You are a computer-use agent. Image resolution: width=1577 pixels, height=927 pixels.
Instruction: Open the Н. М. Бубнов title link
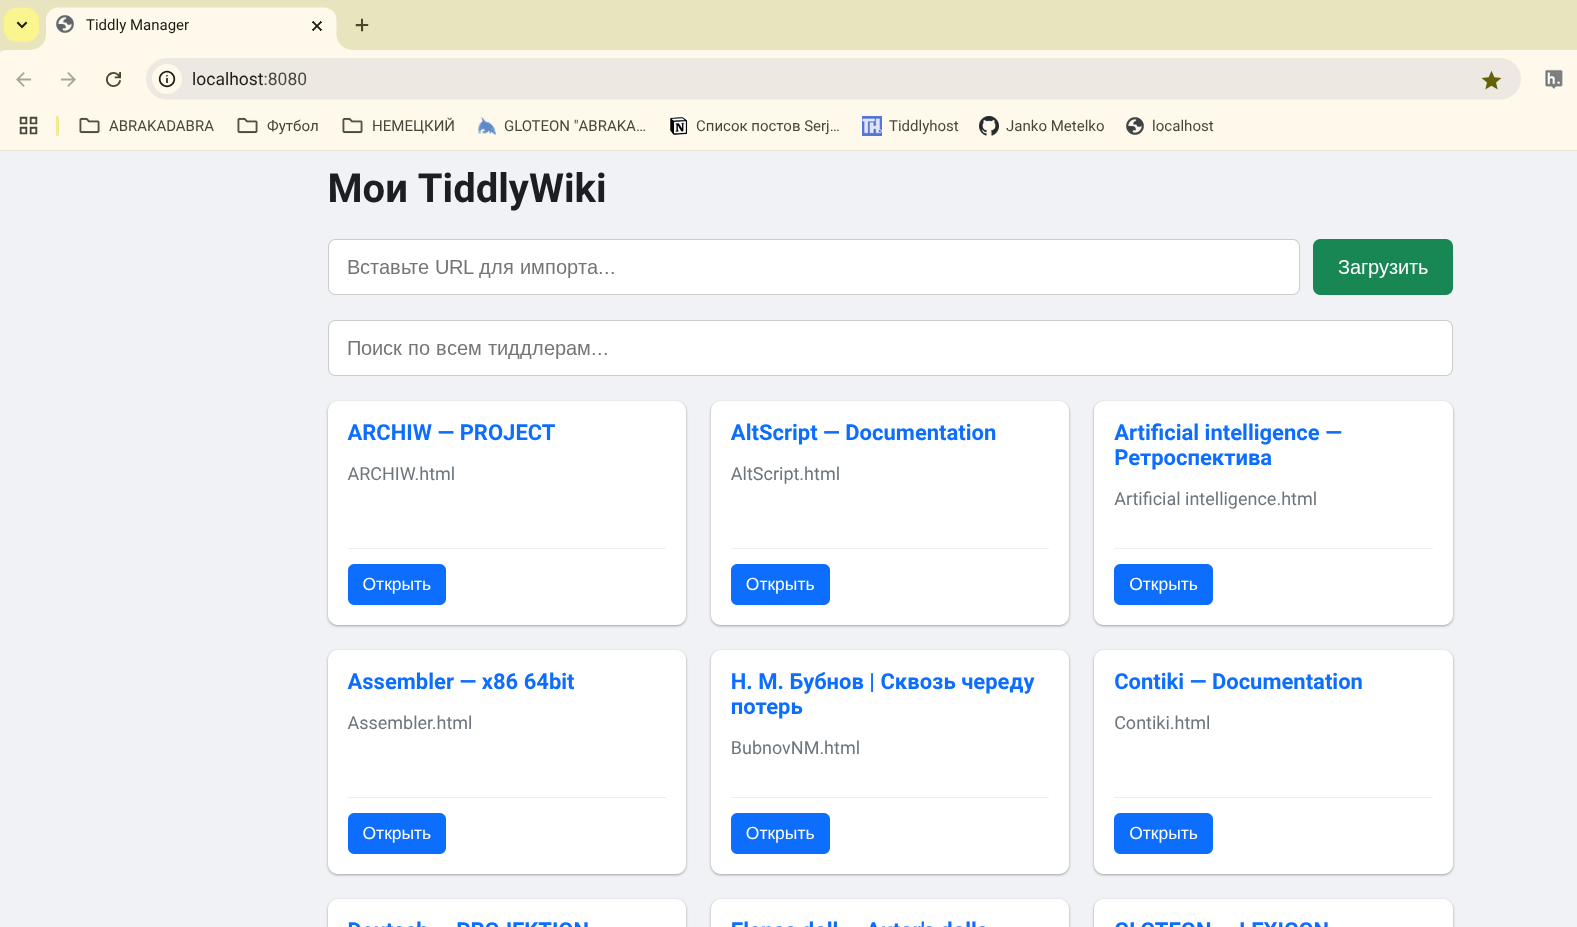click(882, 694)
